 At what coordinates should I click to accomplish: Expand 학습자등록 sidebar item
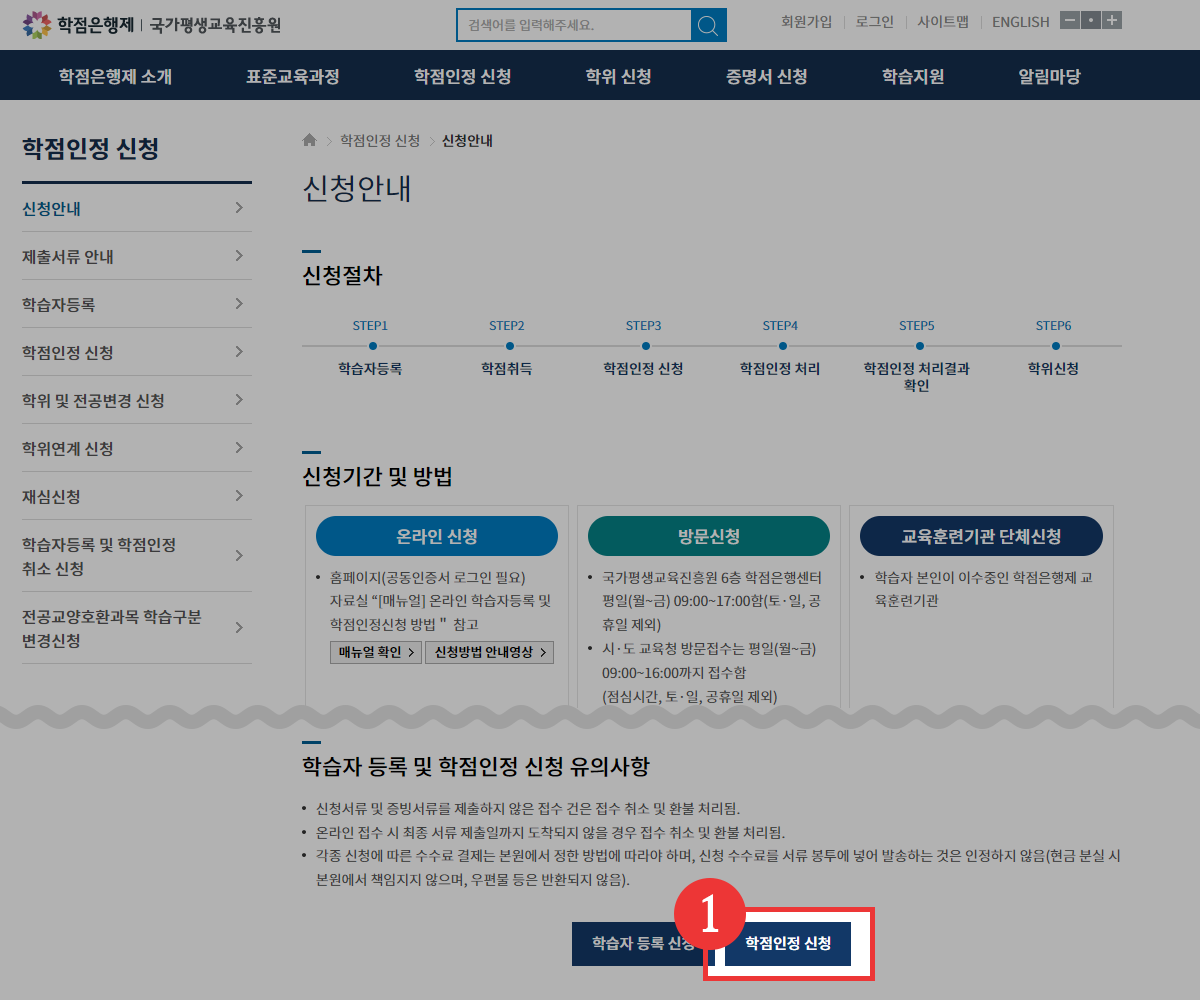(x=136, y=304)
